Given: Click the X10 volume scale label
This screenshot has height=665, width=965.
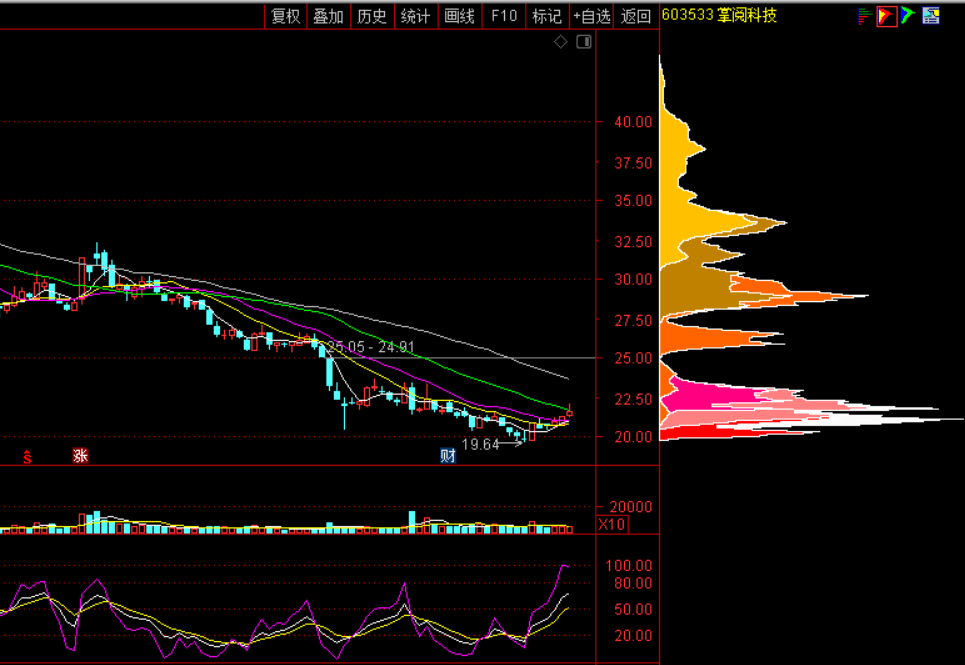Looking at the screenshot, I should click(612, 525).
